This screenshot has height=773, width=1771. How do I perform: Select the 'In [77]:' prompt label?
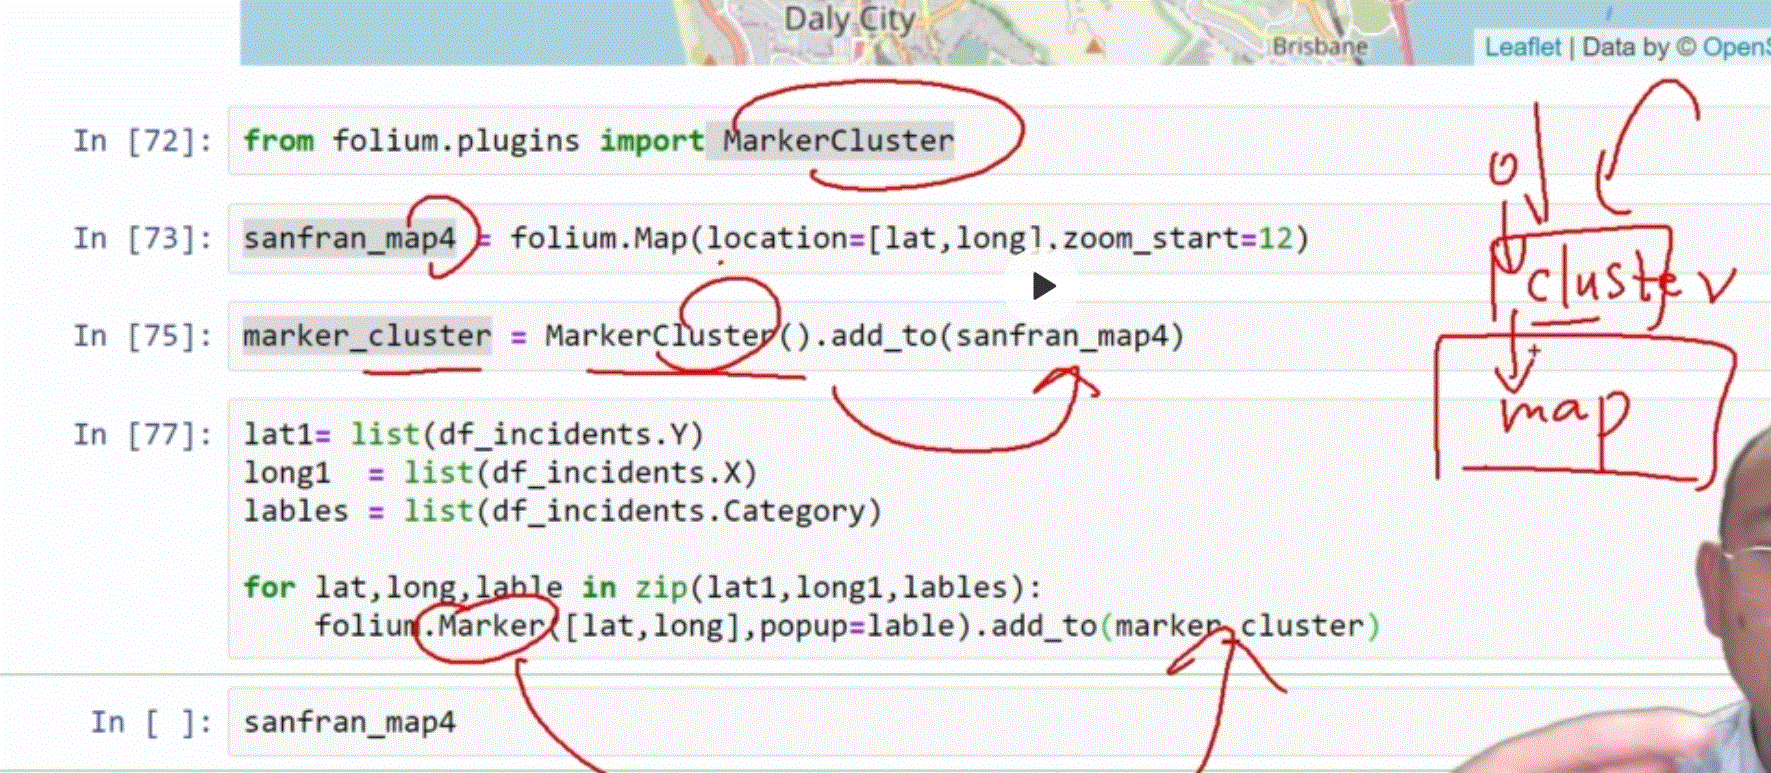[143, 434]
